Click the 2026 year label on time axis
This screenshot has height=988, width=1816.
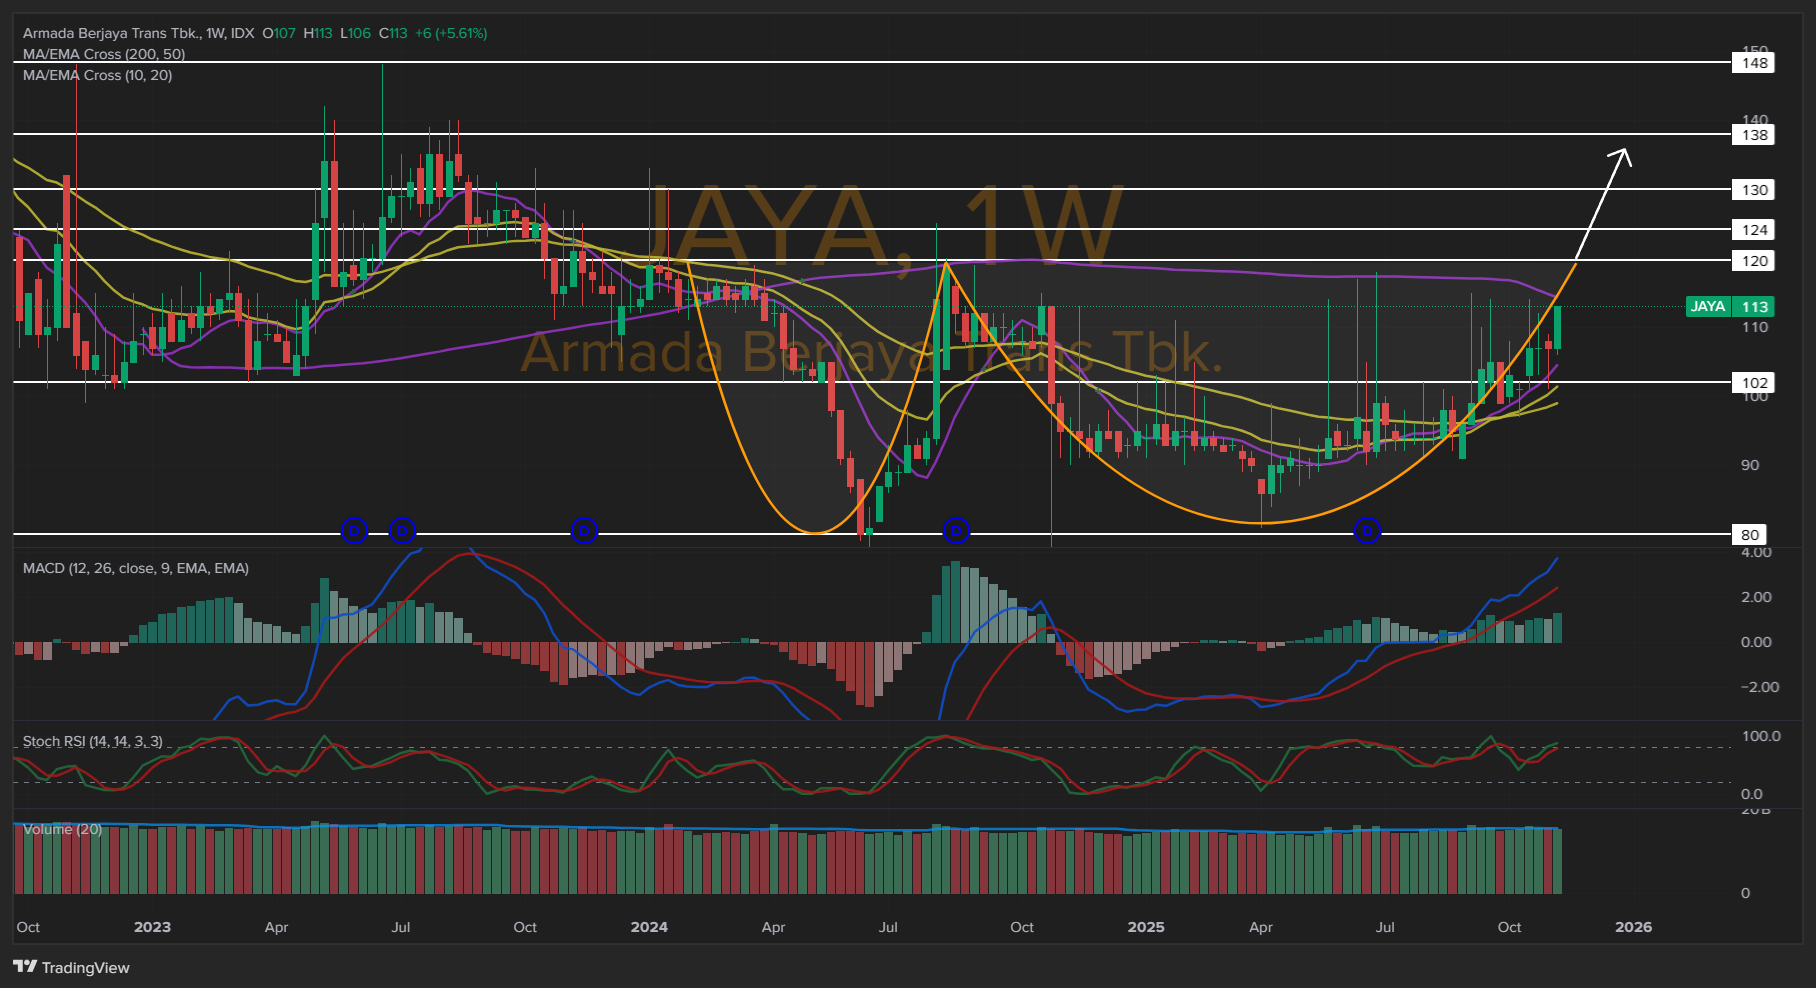click(x=1634, y=927)
